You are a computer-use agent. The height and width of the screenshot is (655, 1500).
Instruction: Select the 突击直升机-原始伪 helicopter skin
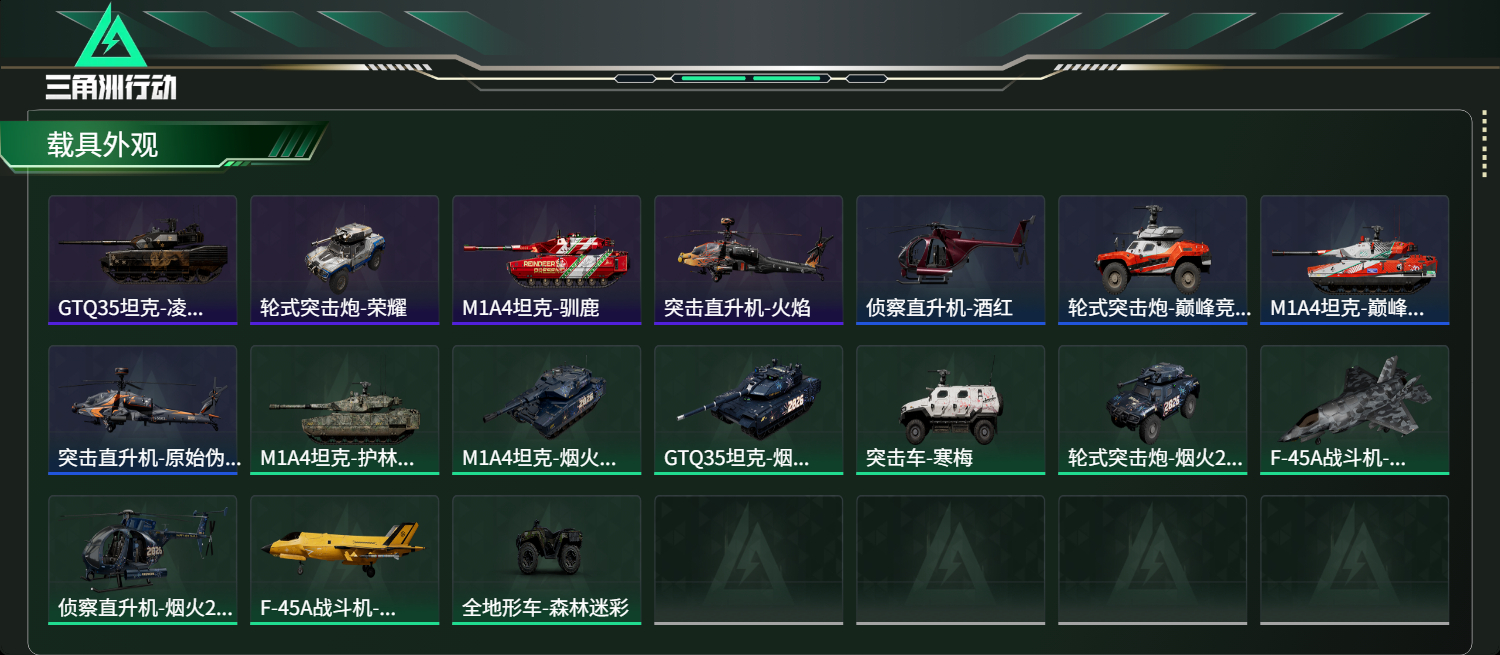pyautogui.click(x=142, y=410)
